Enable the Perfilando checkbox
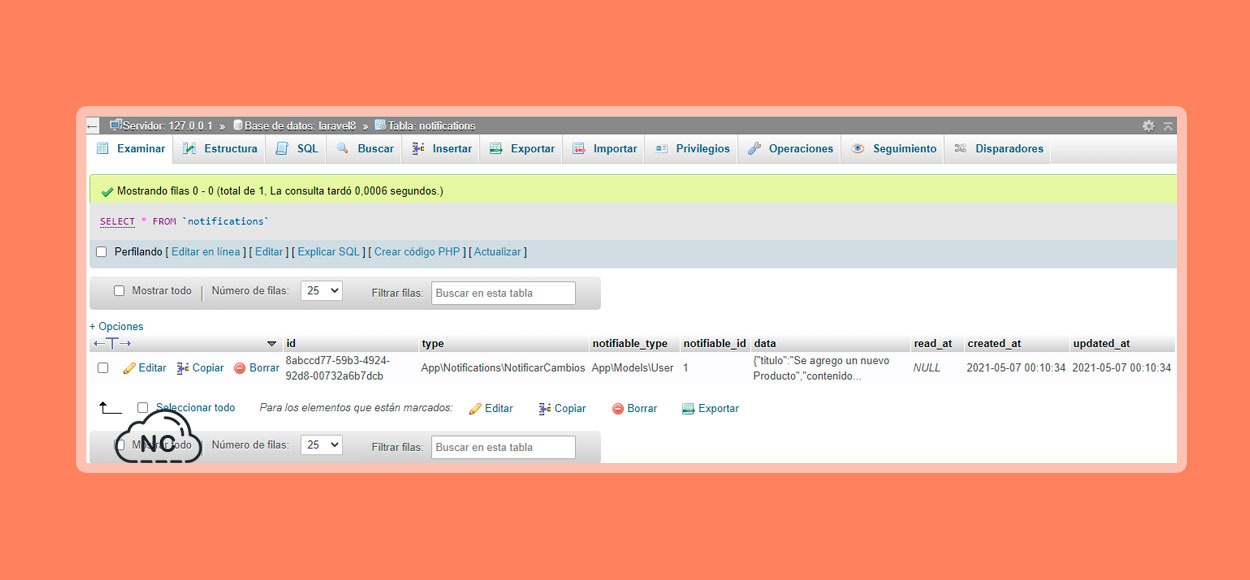1250x580 pixels. click(101, 252)
